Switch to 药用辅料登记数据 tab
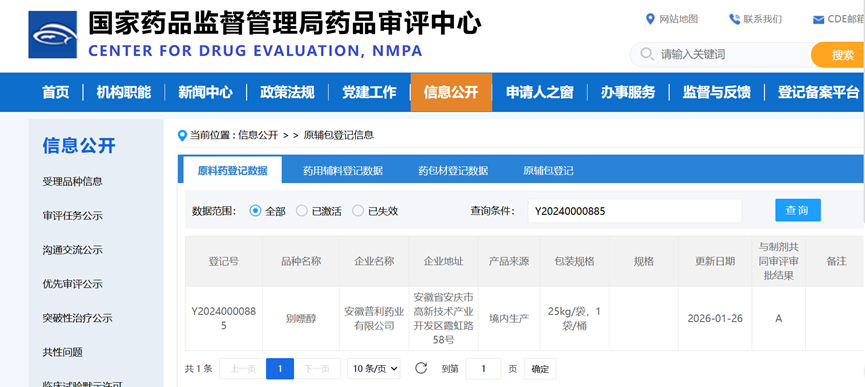Image resolution: width=865 pixels, height=387 pixels. pyautogui.click(x=343, y=170)
